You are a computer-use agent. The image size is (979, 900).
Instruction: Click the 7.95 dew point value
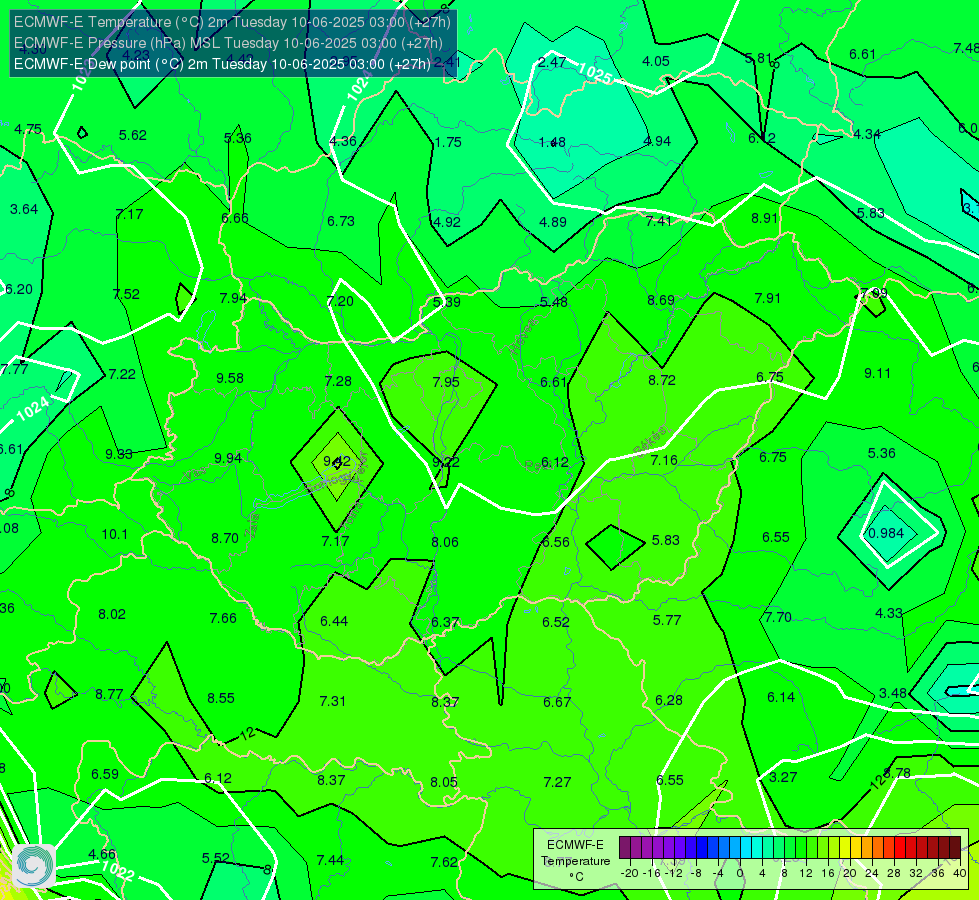446,382
